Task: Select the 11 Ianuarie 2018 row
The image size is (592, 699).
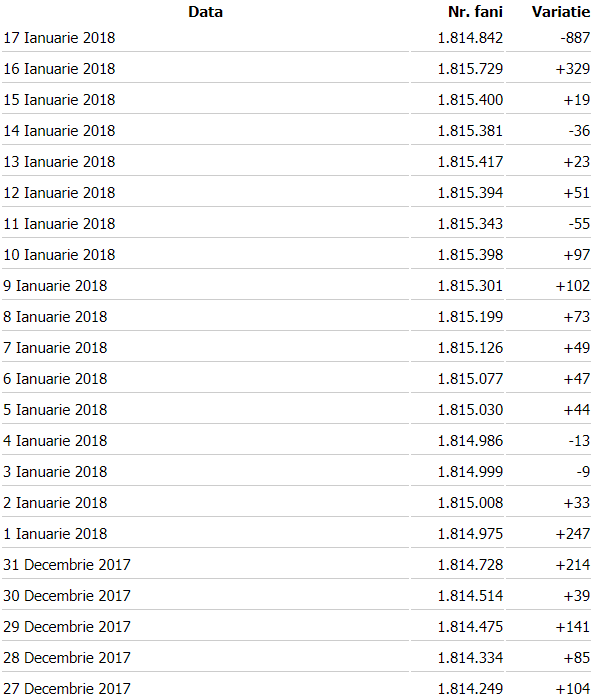Action: pyautogui.click(x=296, y=224)
